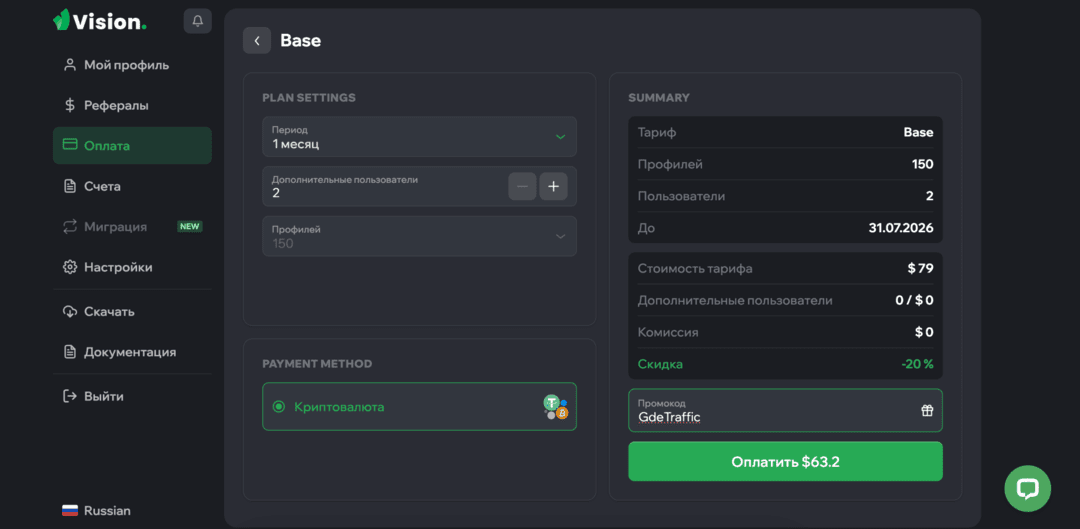Screen dimensions: 1080x529
Task: Click the Промокод input field
Action: (x=785, y=411)
